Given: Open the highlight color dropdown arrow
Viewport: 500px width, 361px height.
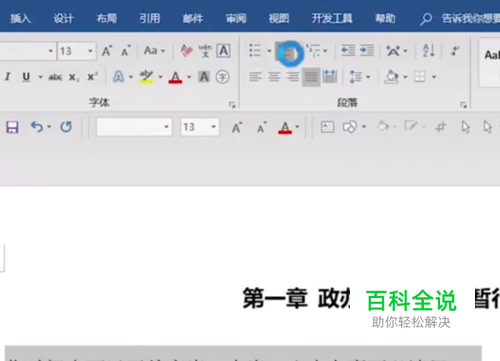Looking at the screenshot, I should [x=160, y=77].
